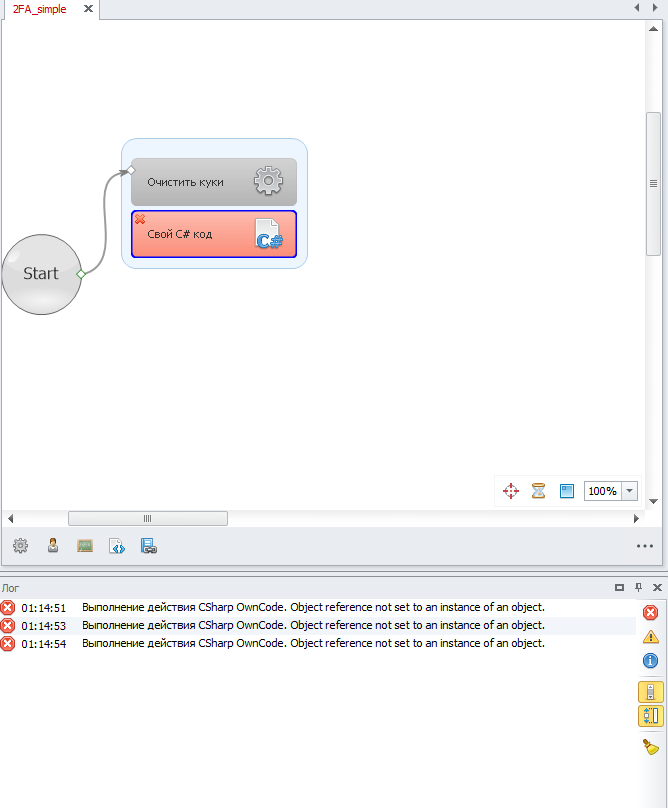Click the horizontal scrollbar thumb
This screenshot has width=668, height=808.
pyautogui.click(x=148, y=518)
